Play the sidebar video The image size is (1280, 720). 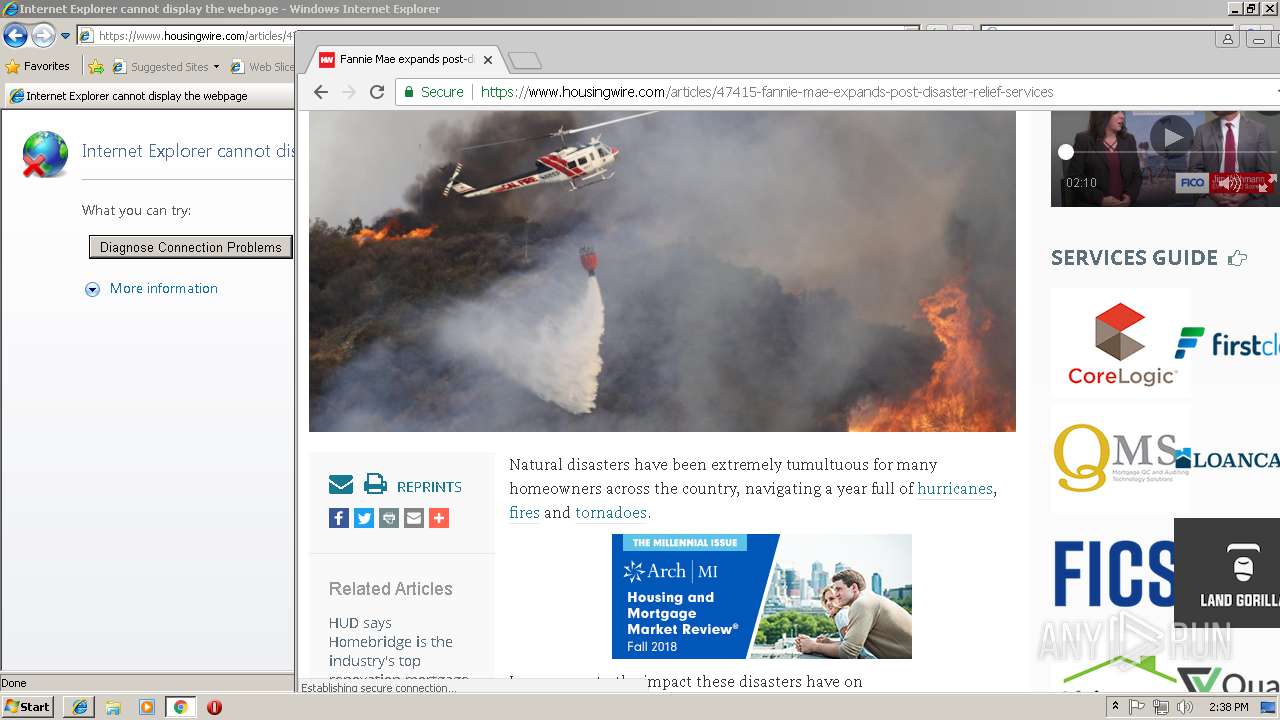coord(1171,136)
